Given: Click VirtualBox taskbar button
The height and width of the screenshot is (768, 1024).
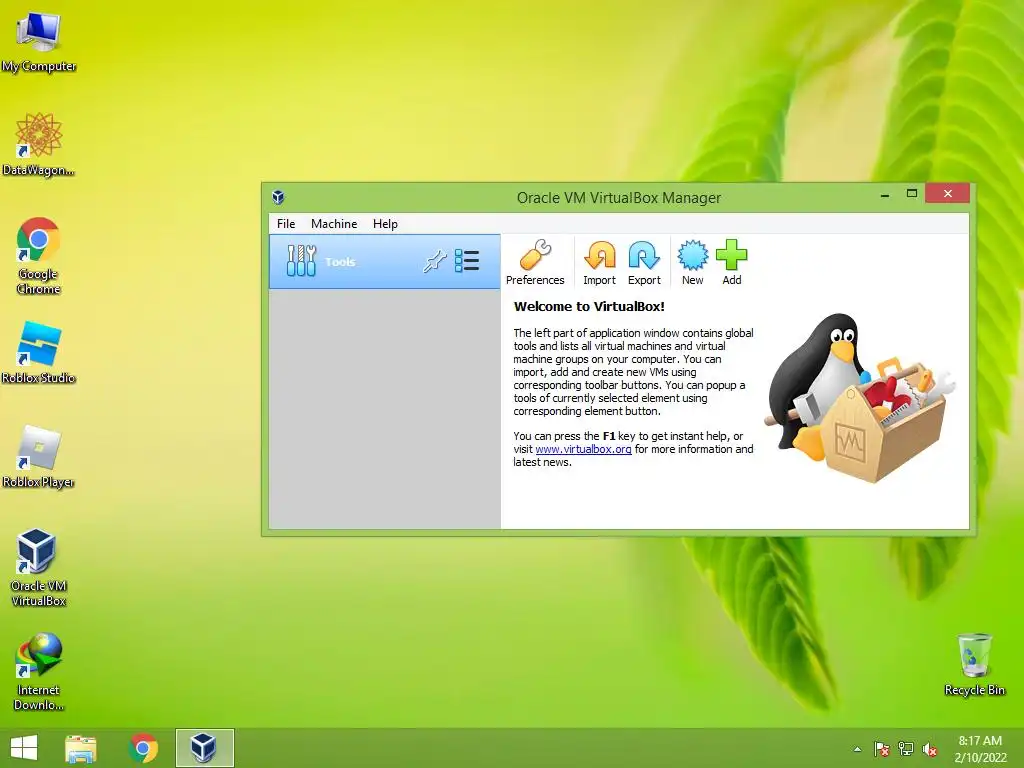Looking at the screenshot, I should 204,748.
